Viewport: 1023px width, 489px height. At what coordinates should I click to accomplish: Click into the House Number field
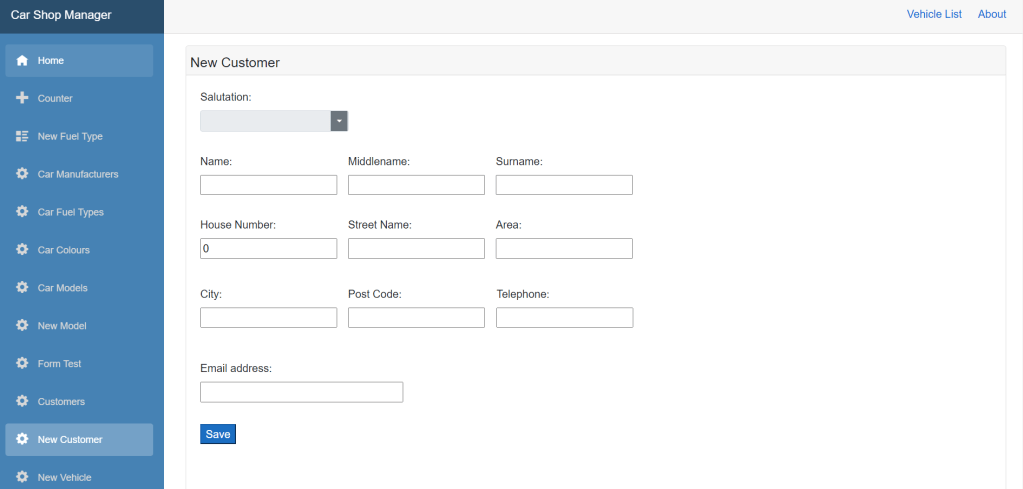click(268, 248)
